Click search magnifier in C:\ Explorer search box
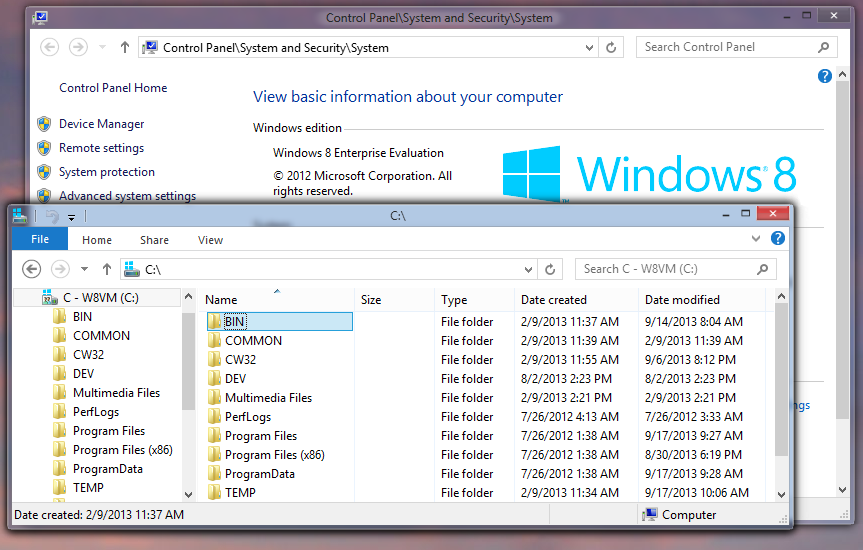This screenshot has height=550, width=863. coord(762,269)
